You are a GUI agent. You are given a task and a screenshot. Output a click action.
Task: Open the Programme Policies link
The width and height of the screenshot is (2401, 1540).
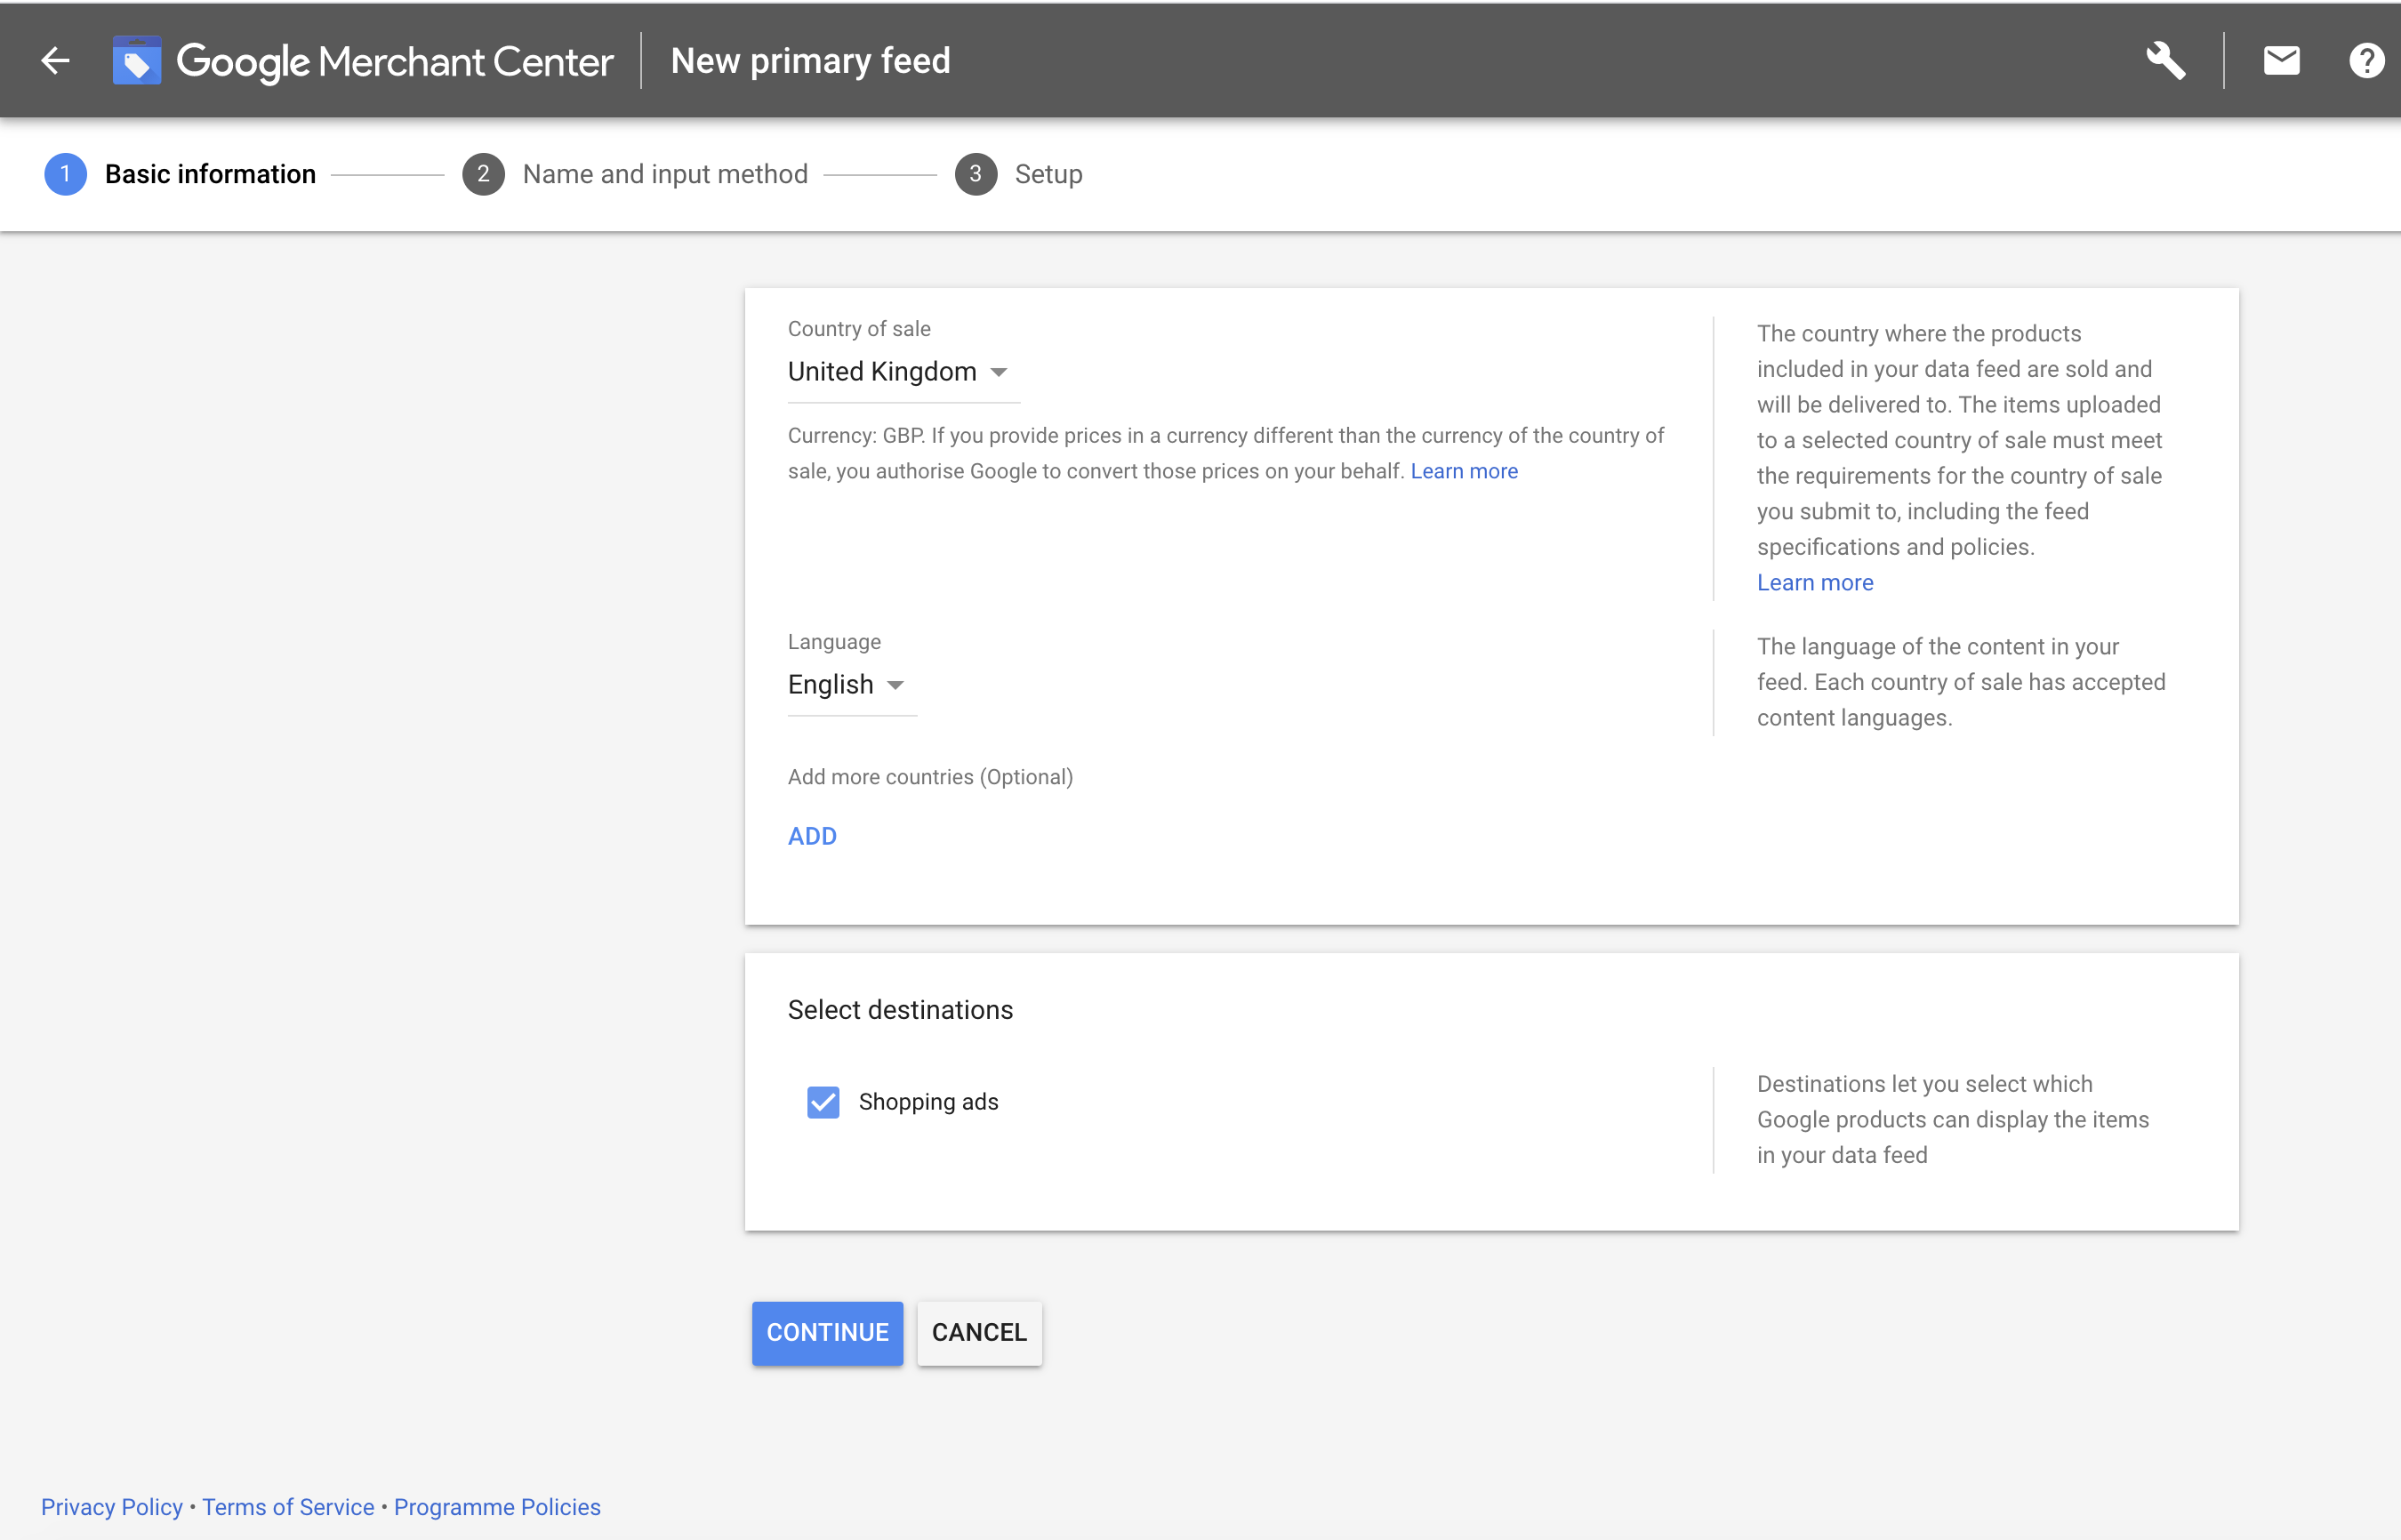tap(496, 1506)
